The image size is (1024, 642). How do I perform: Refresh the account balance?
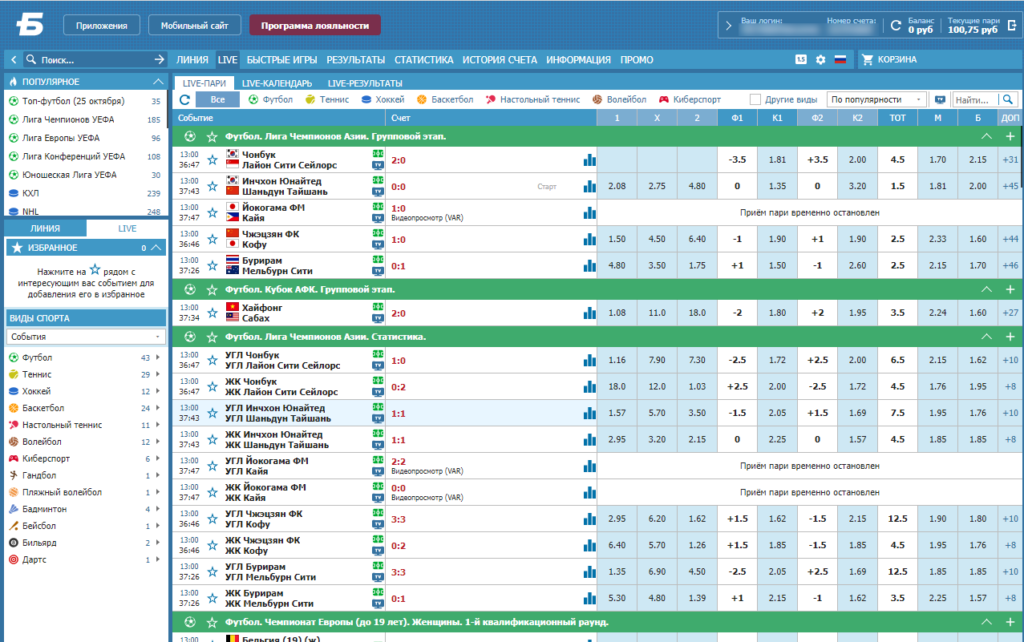(895, 25)
